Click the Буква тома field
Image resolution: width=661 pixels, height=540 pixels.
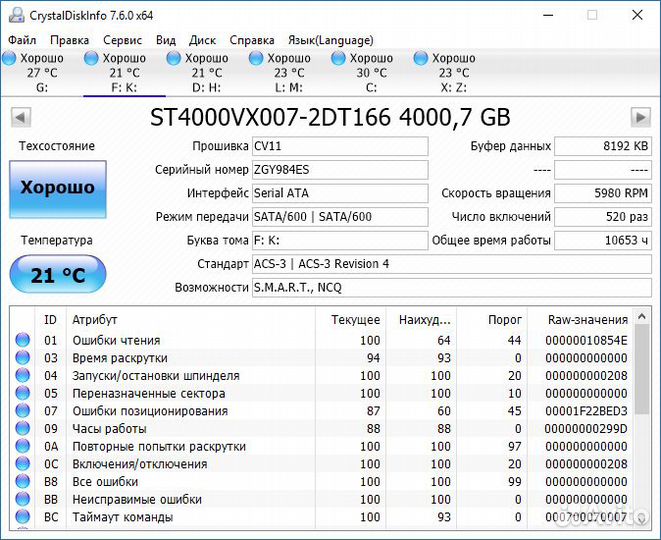tap(340, 241)
